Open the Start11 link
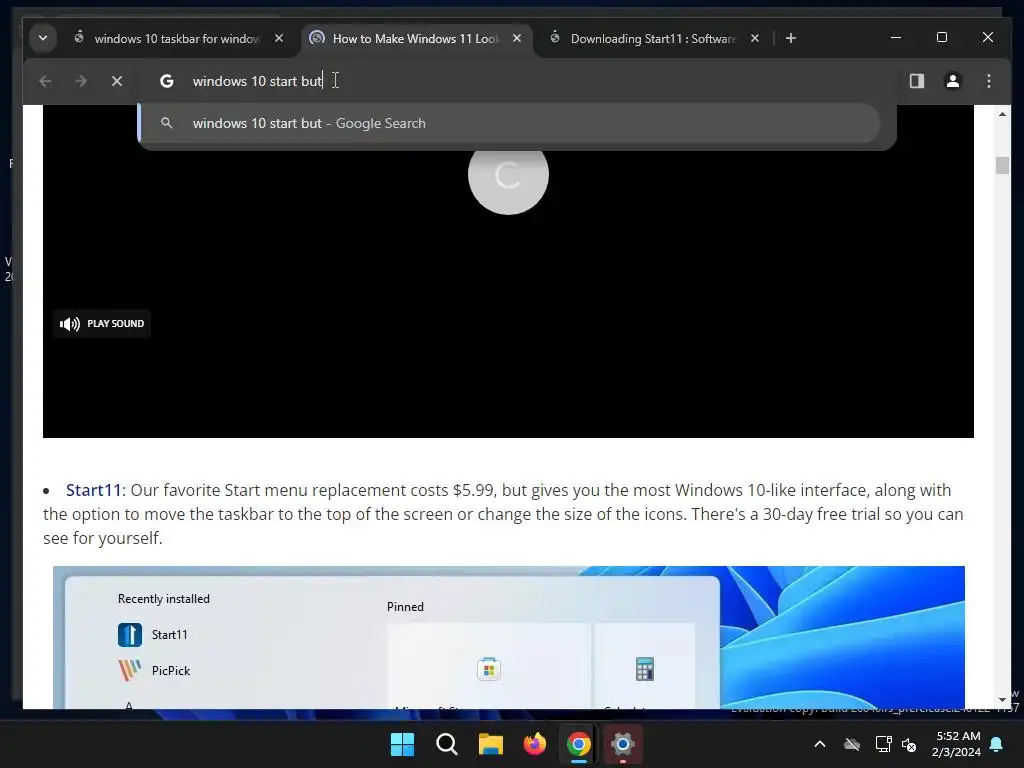 (x=93, y=490)
